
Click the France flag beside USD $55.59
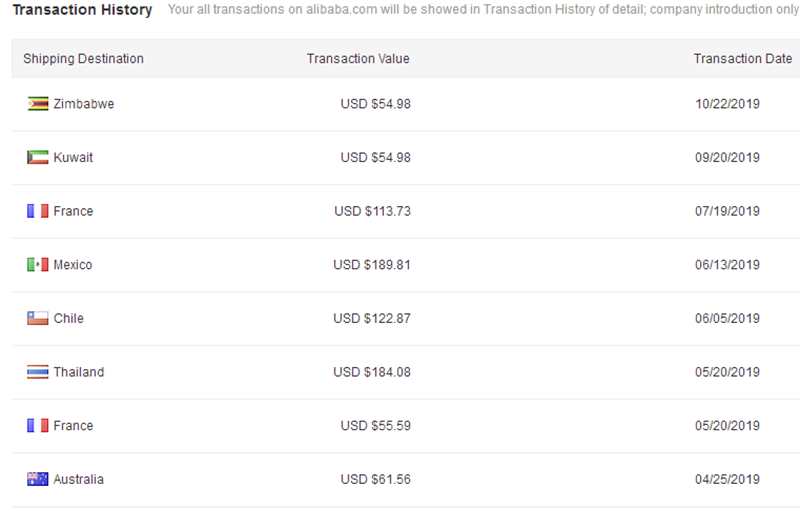tap(37, 426)
